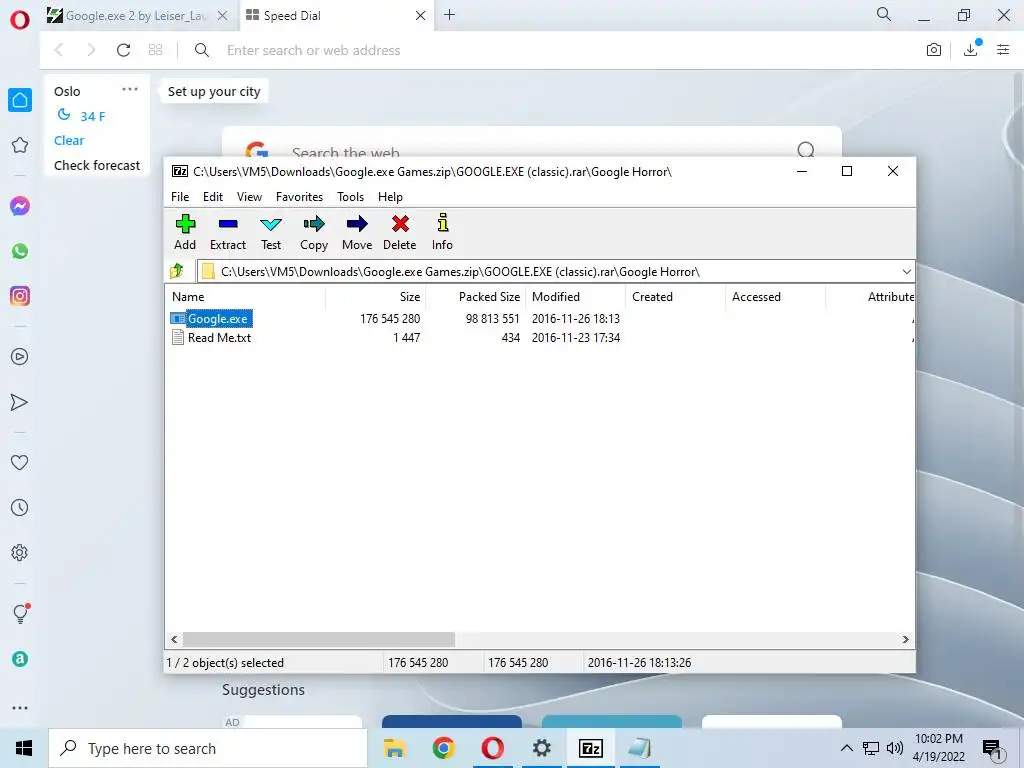1024x768 pixels.
Task: Open Instagram in Opera sidebar
Action: pyautogui.click(x=20, y=296)
